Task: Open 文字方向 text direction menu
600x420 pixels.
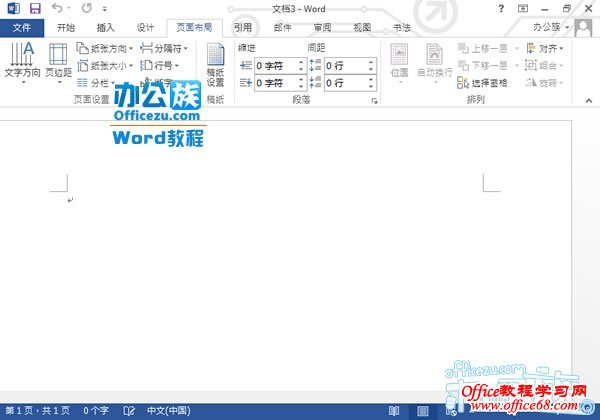Action: [x=22, y=63]
